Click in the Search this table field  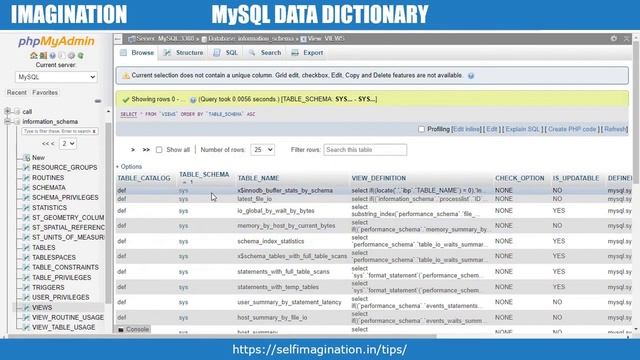pyautogui.click(x=365, y=150)
